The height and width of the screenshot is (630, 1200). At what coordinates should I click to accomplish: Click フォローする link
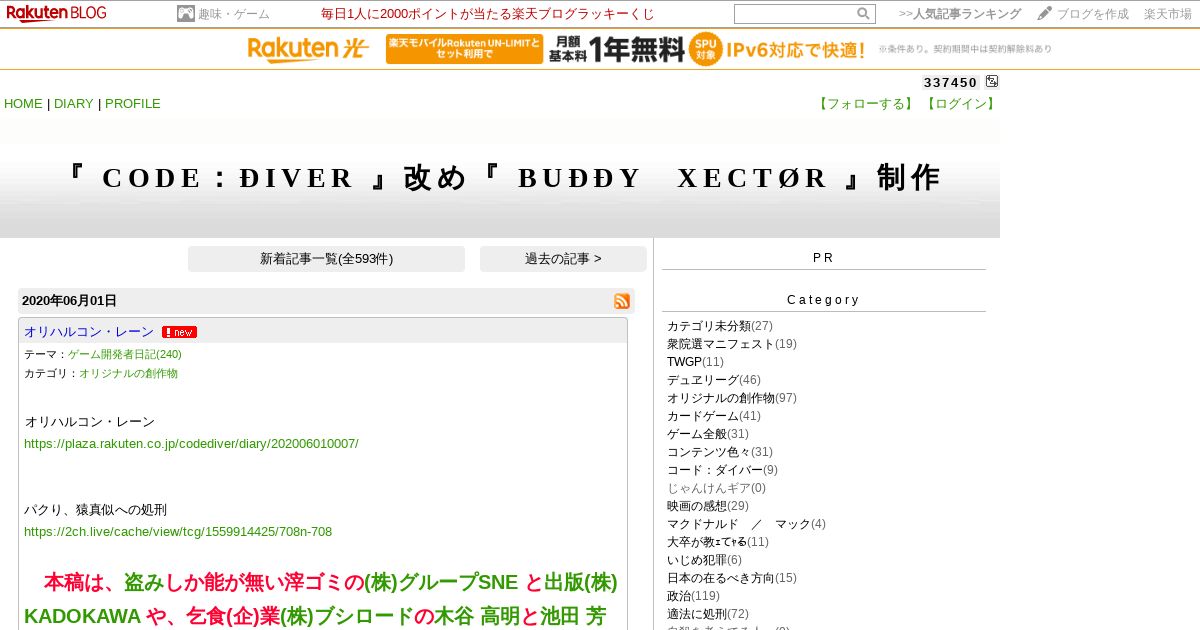[x=866, y=104]
